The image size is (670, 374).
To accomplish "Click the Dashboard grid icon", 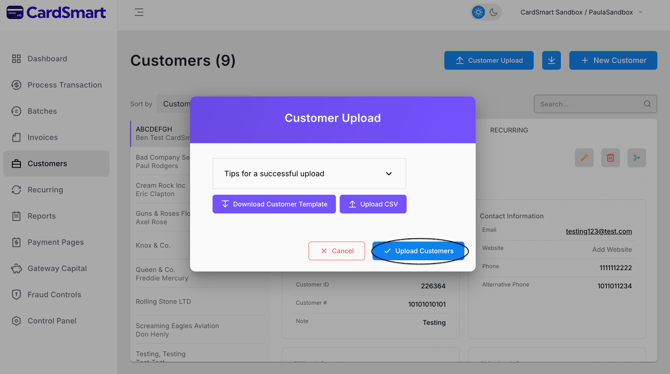I will point(16,59).
